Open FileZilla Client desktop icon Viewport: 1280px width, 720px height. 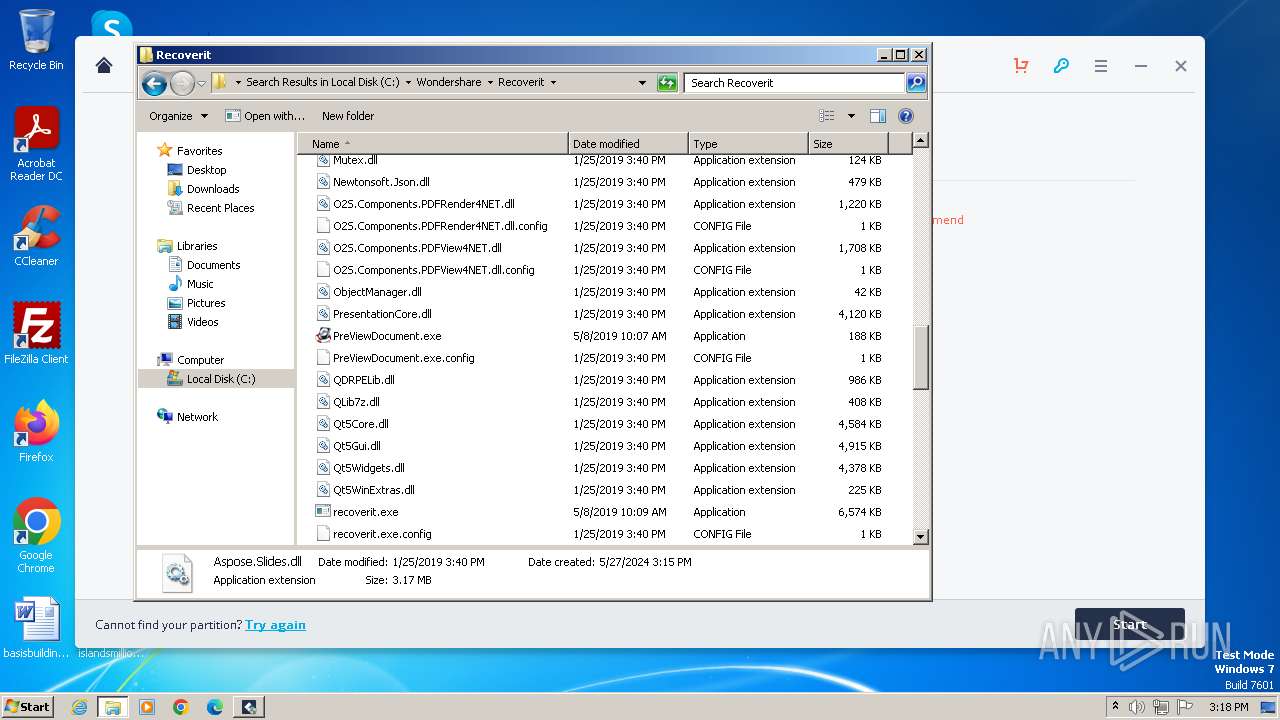pos(36,333)
